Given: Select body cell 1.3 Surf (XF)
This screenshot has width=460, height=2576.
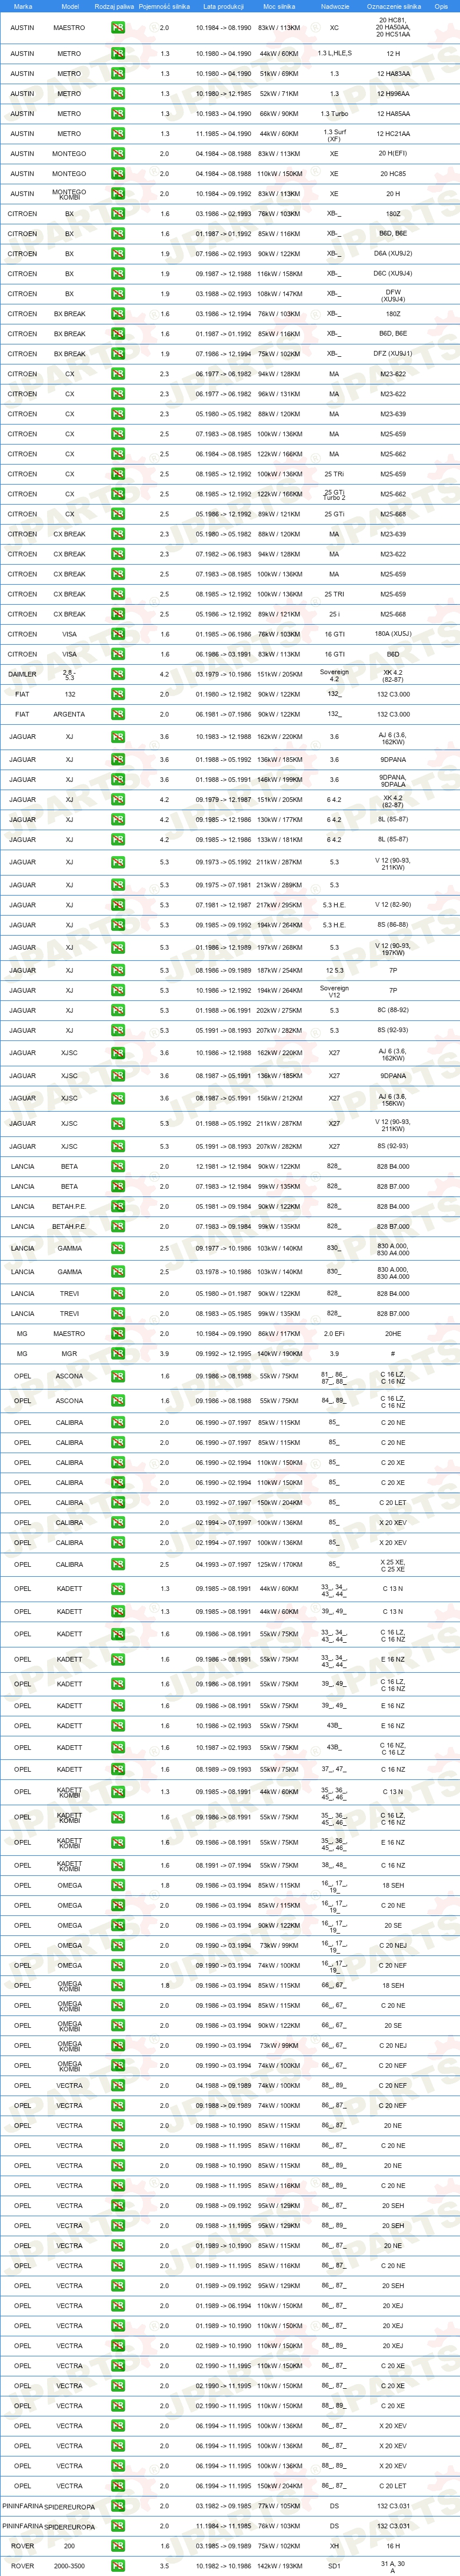Looking at the screenshot, I should pyautogui.click(x=334, y=135).
